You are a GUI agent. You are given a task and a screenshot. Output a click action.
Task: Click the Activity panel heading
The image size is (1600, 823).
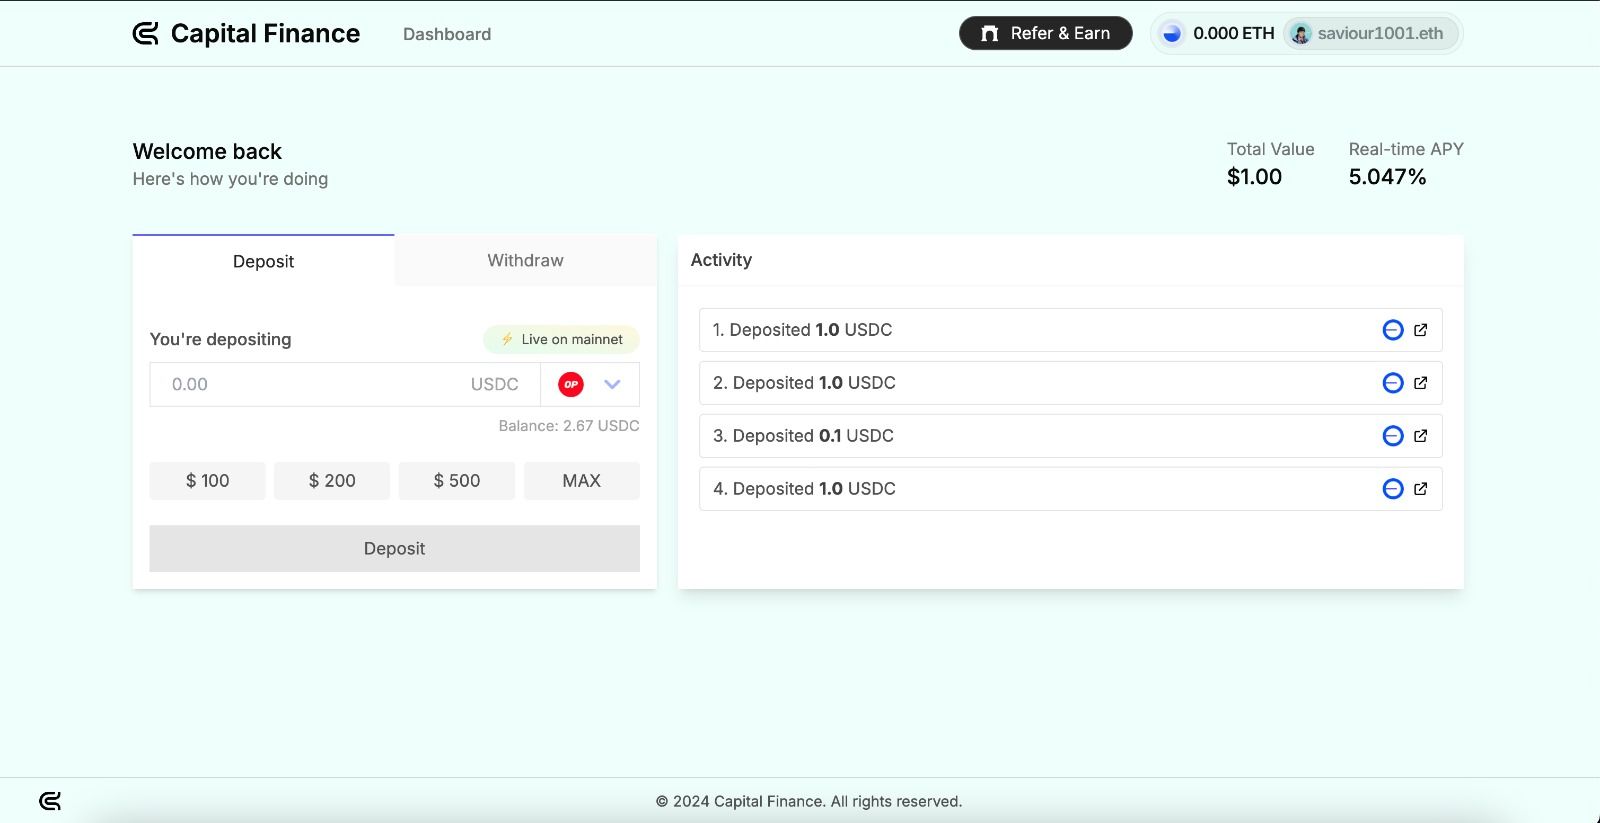click(x=722, y=260)
